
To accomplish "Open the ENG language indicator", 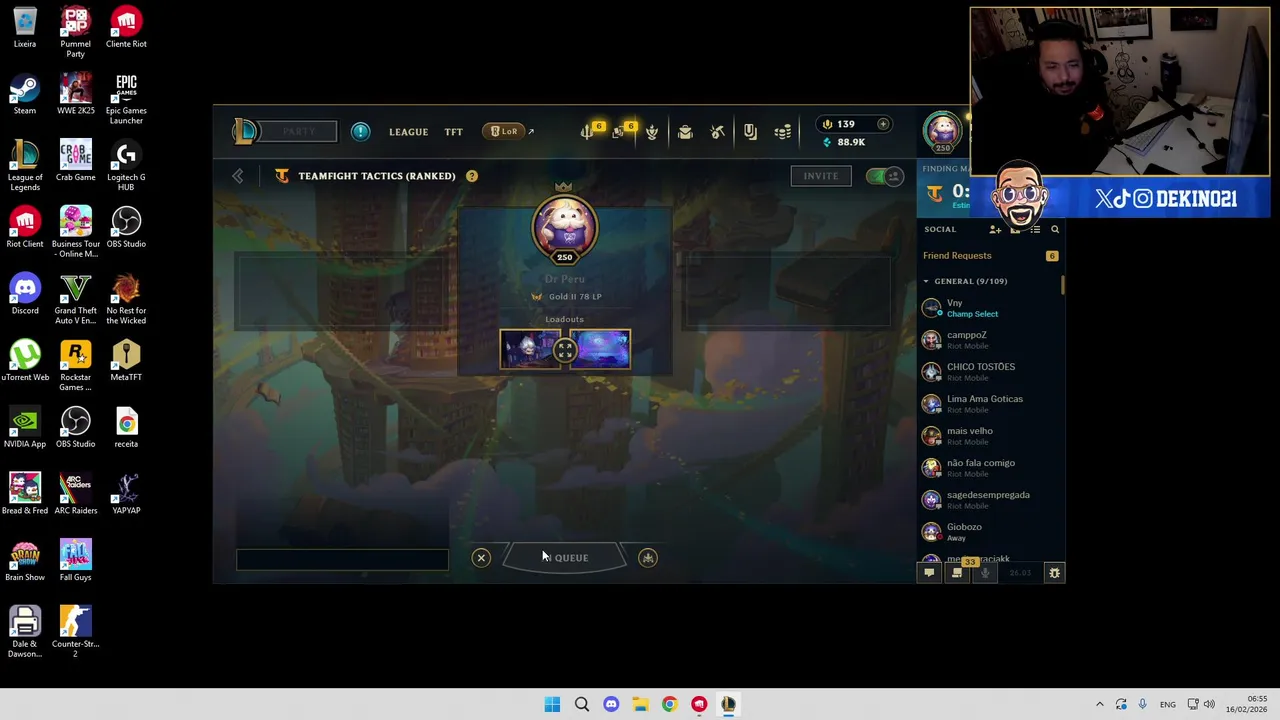I will pyautogui.click(x=1167, y=705).
